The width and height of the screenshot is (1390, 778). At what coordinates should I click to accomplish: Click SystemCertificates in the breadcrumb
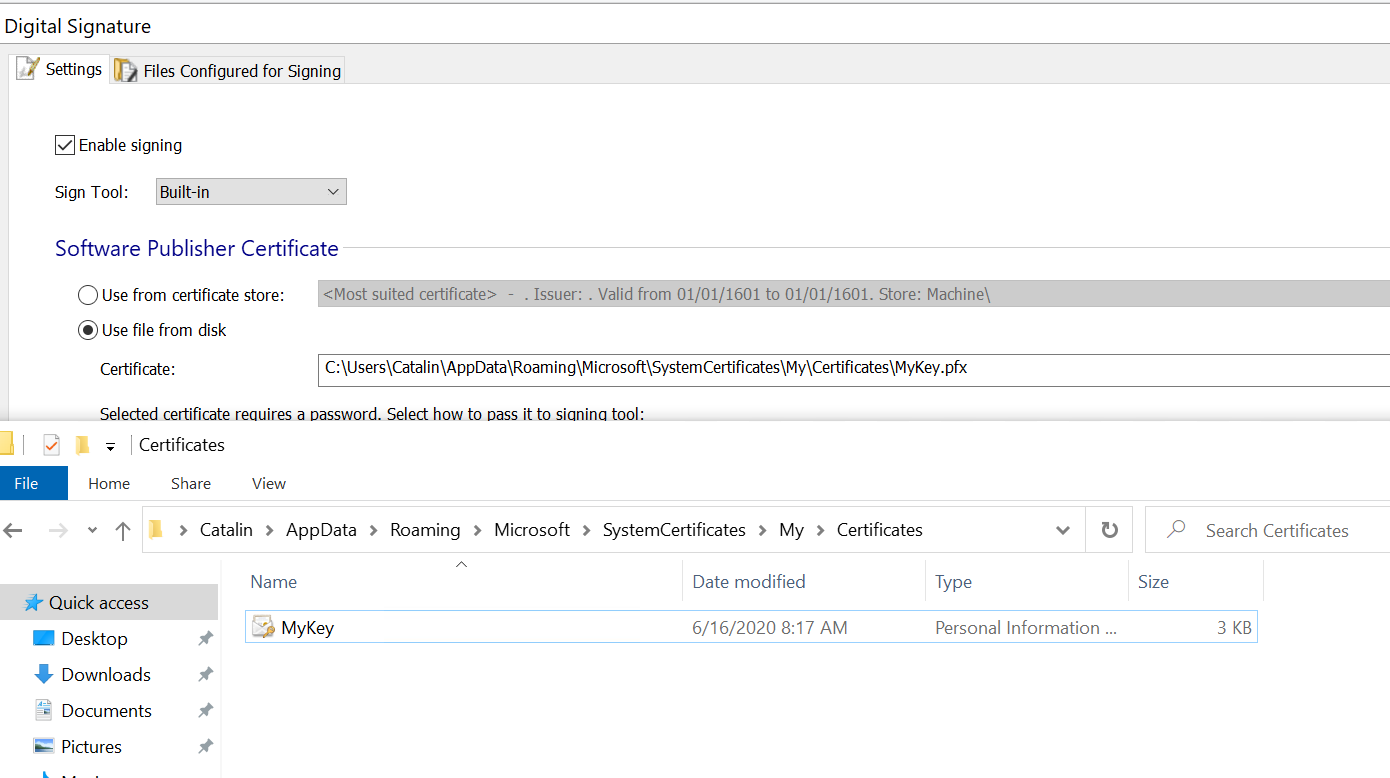674,530
